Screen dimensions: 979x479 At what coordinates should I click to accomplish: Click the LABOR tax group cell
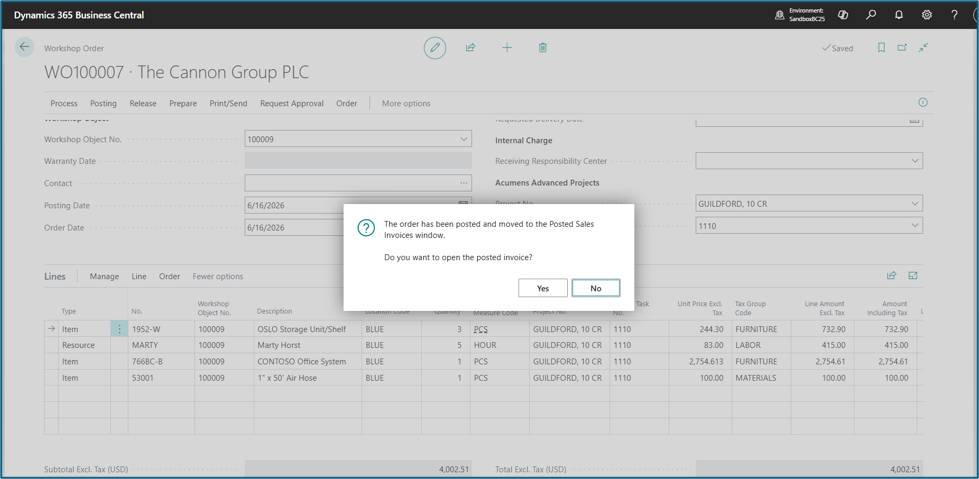(761, 345)
